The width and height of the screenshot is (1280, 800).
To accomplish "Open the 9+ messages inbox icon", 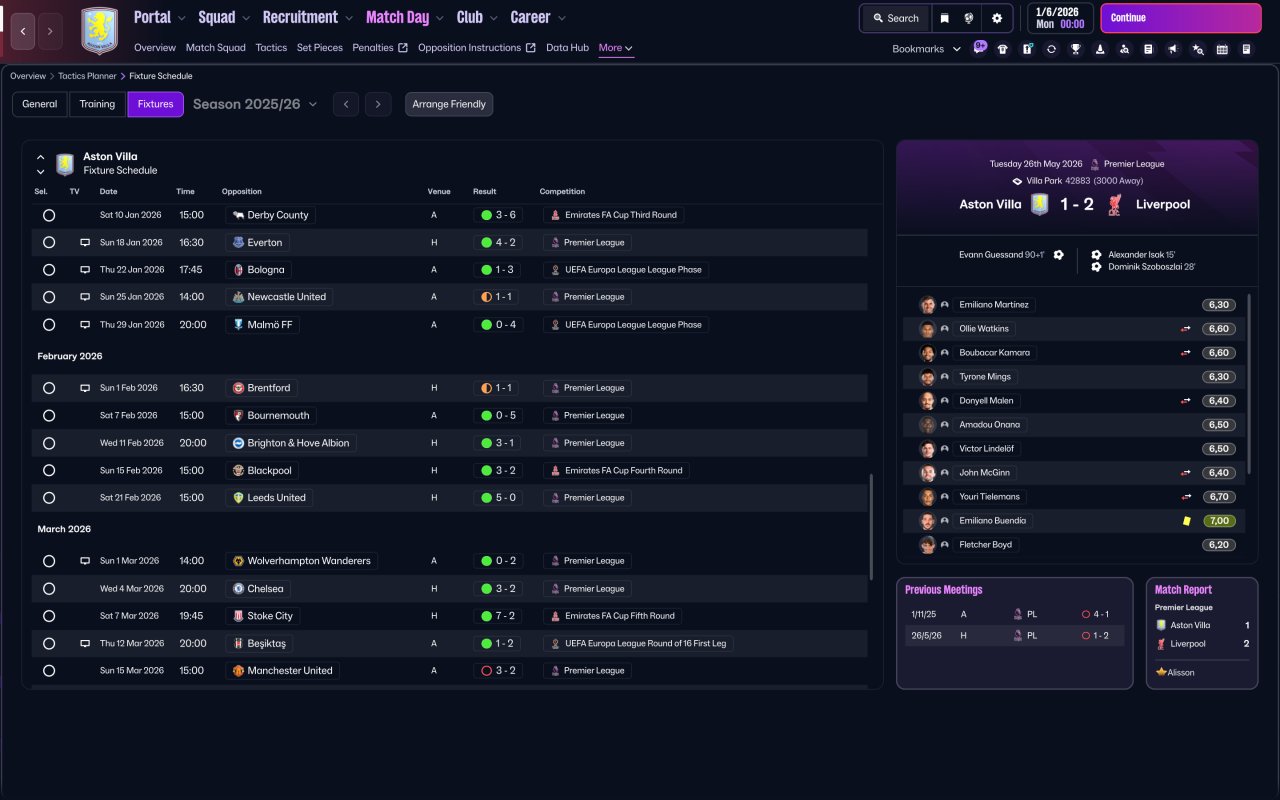I will [x=980, y=47].
